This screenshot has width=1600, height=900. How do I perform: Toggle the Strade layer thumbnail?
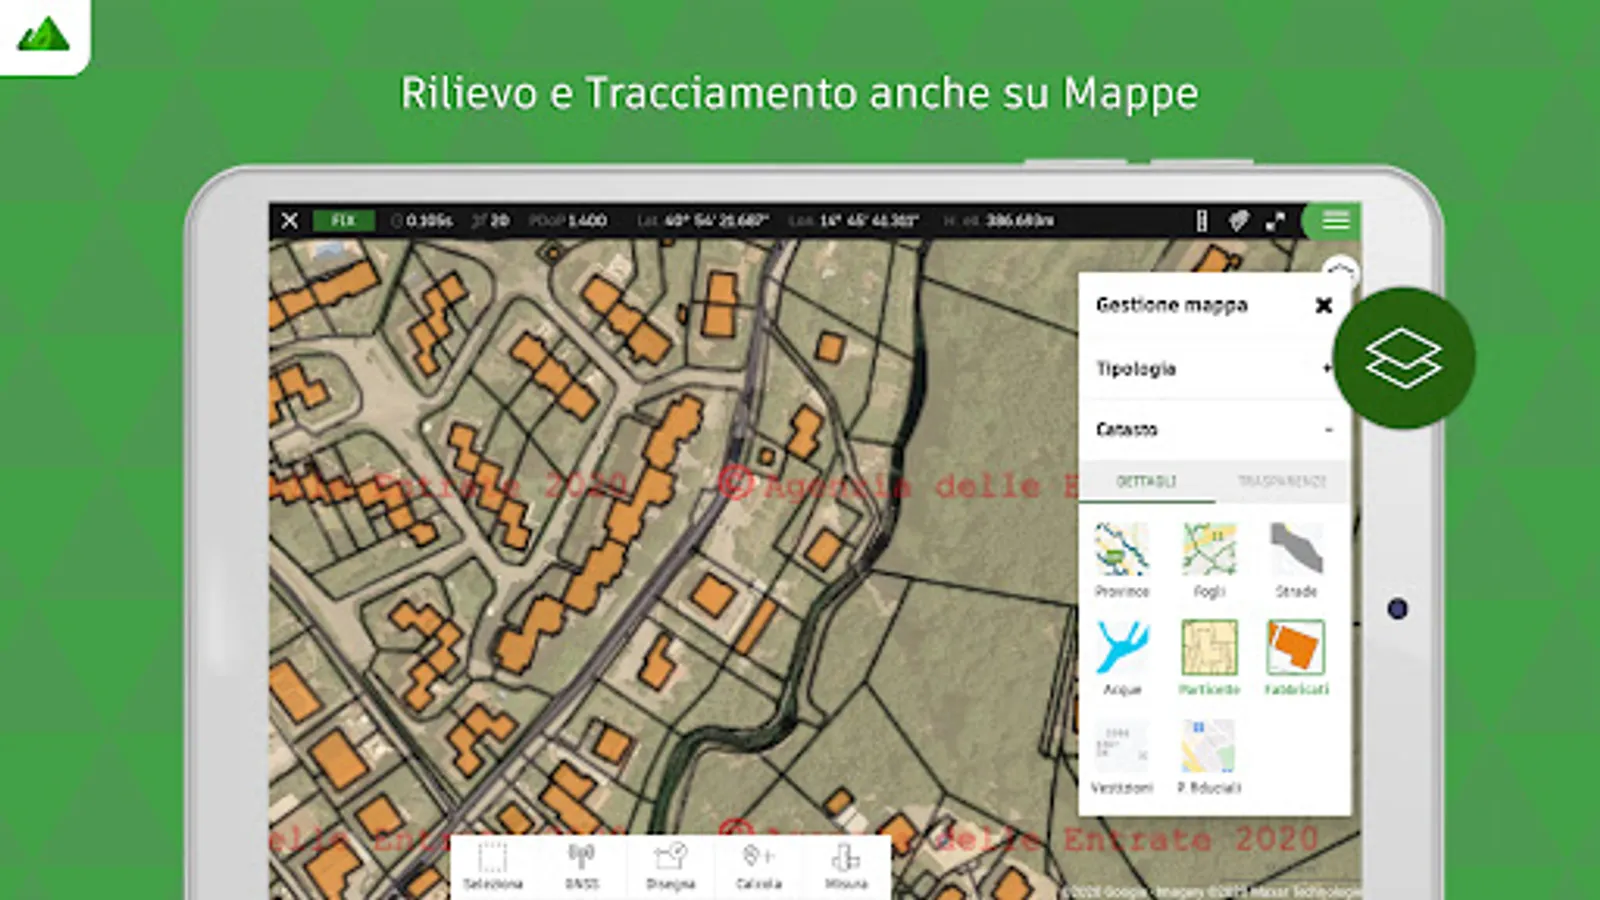(x=1297, y=549)
